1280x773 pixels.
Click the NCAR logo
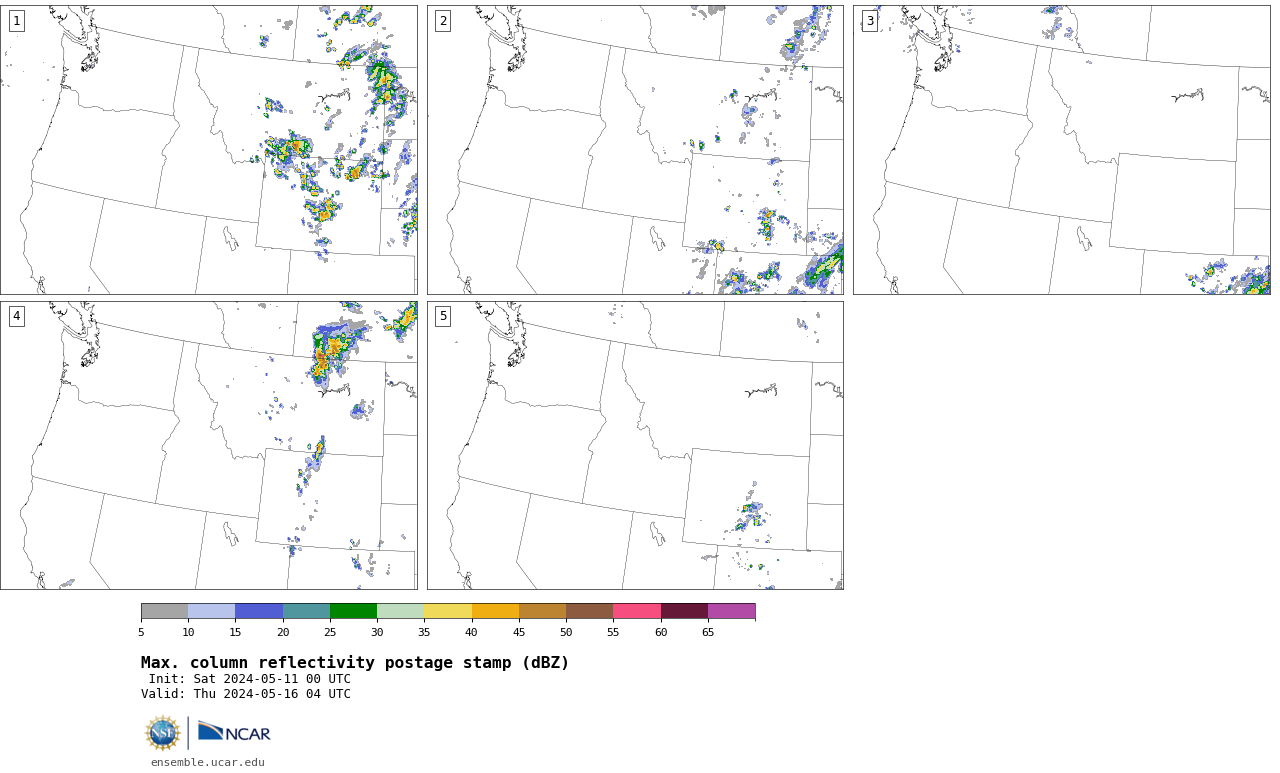pos(234,733)
